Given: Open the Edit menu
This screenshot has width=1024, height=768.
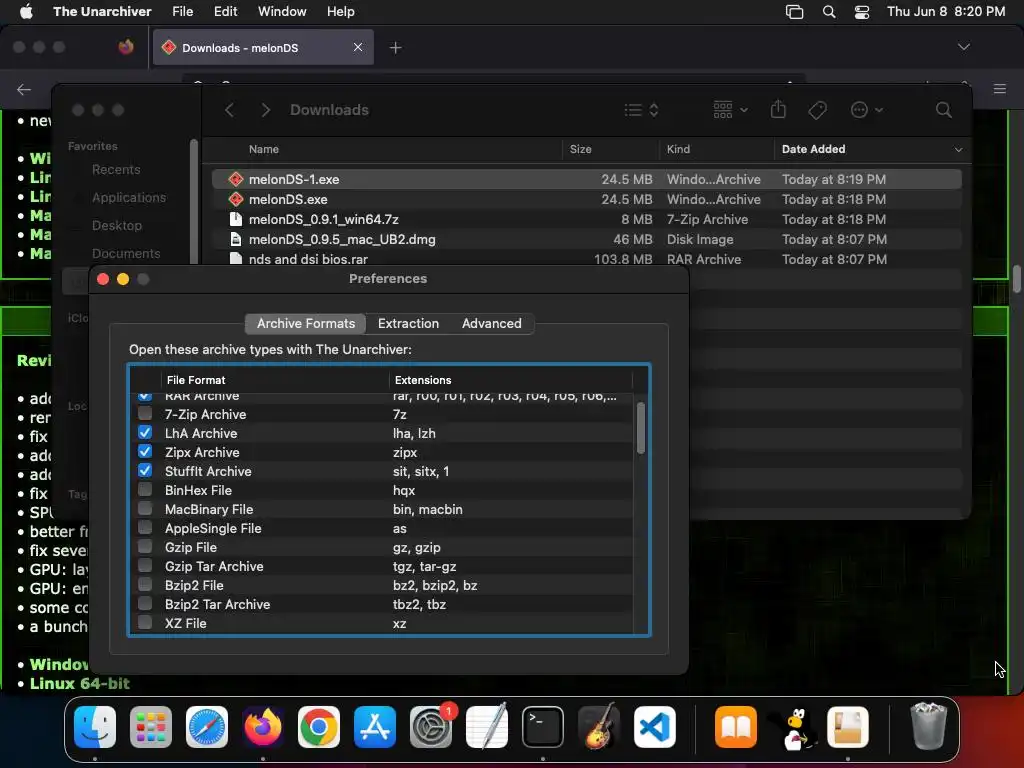Looking at the screenshot, I should [x=225, y=12].
